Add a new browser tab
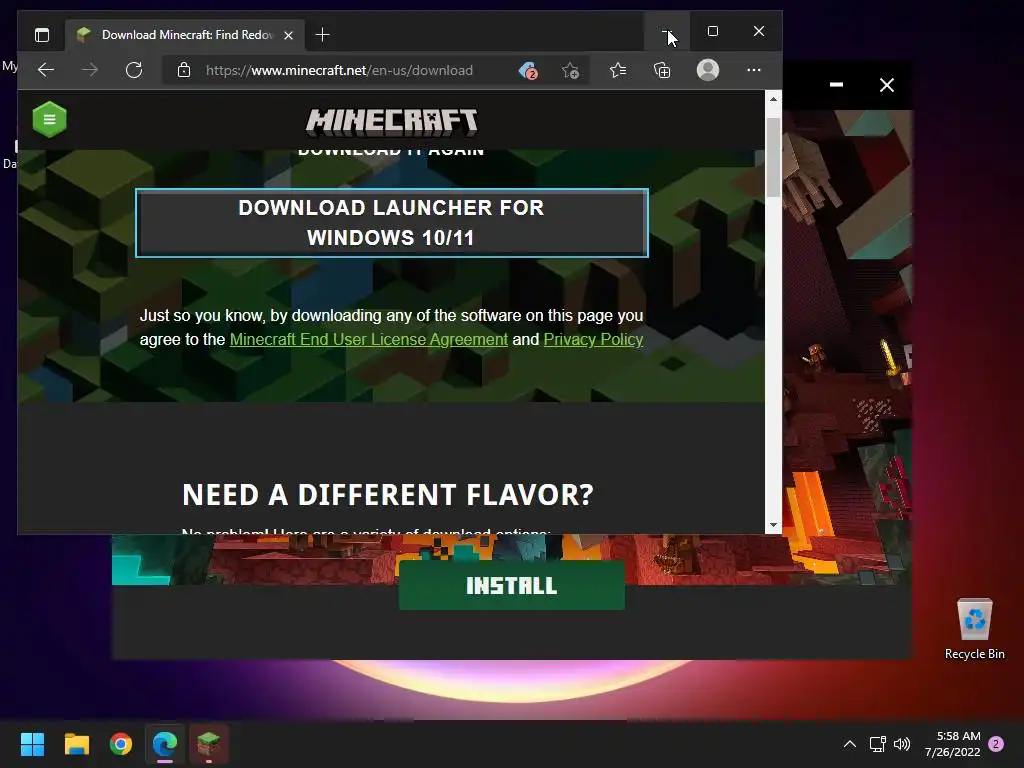The height and width of the screenshot is (768, 1024). coord(322,35)
